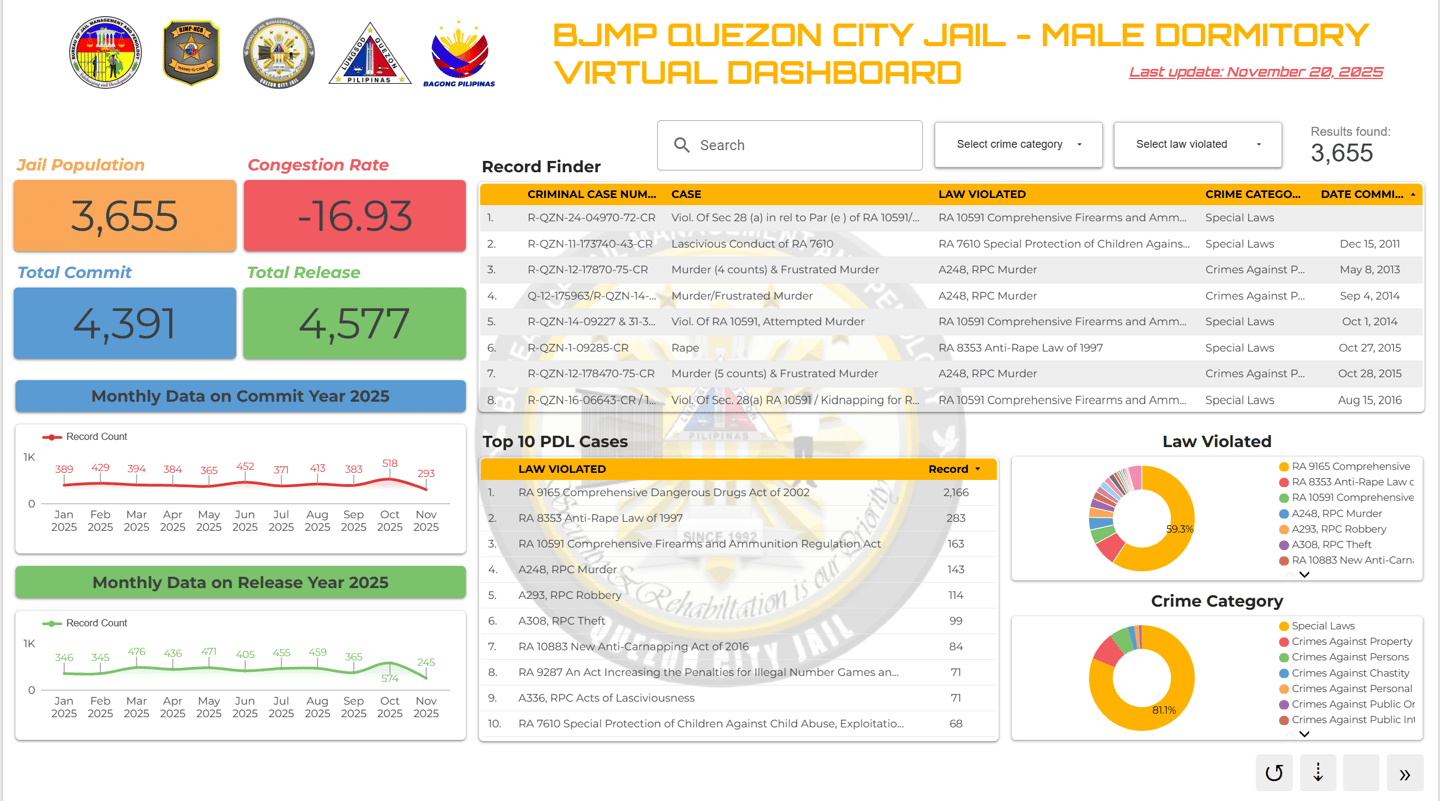Click the Jail Population 3,655 scorecard
The image size is (1440, 801).
tap(125, 216)
